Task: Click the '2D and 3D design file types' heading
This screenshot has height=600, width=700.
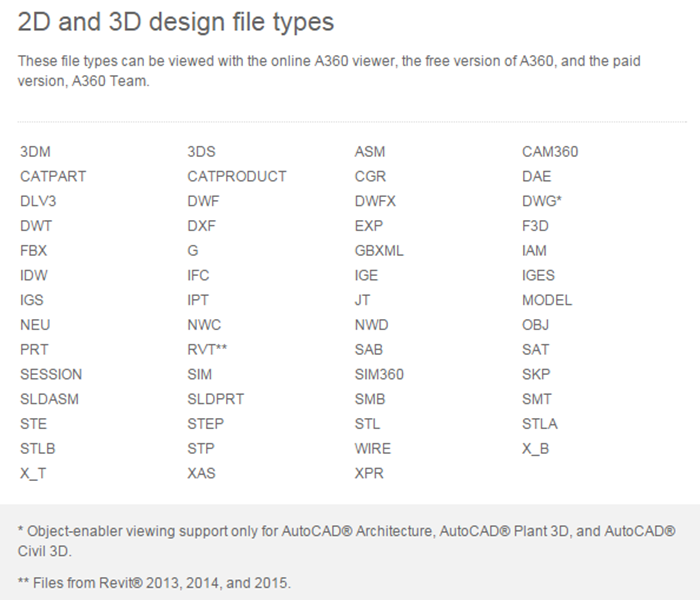Action: pyautogui.click(x=176, y=22)
